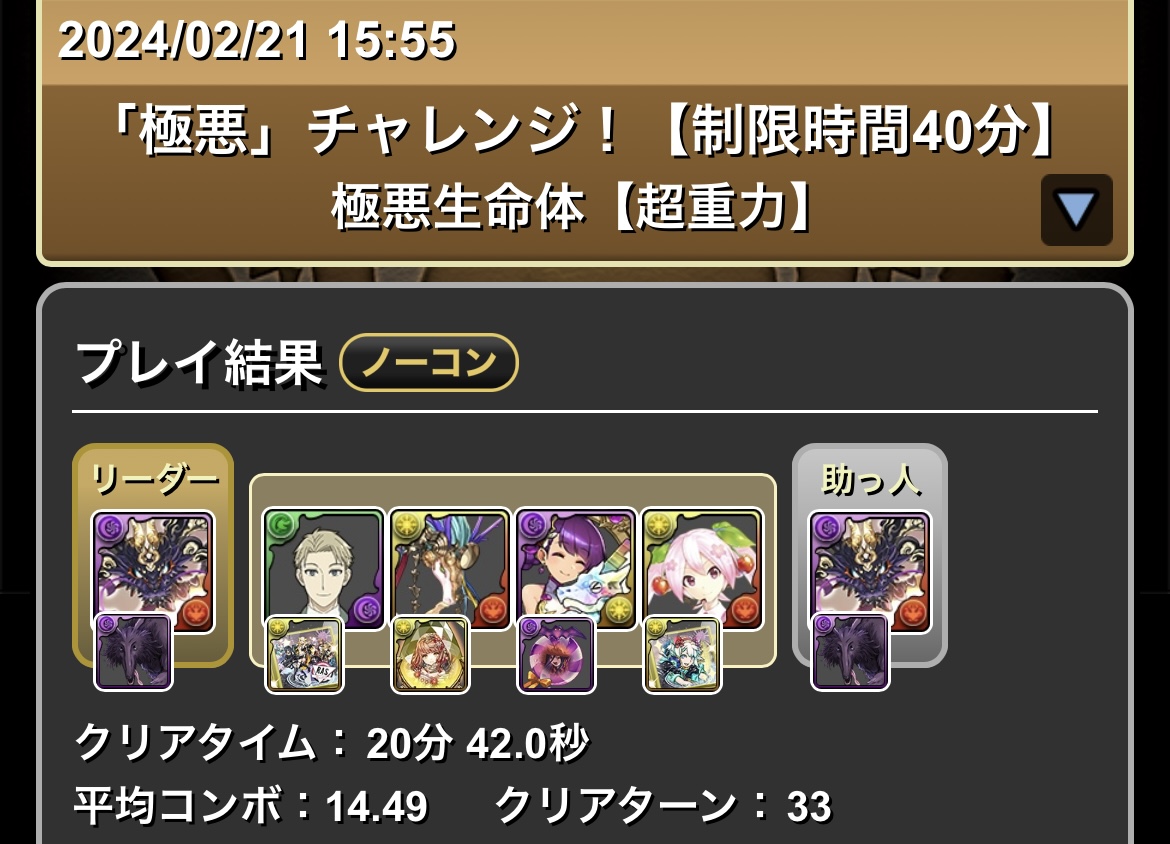Image resolution: width=1170 pixels, height=844 pixels.
Task: Select the purple-haired girl monster icon
Action: pyautogui.click(x=576, y=569)
